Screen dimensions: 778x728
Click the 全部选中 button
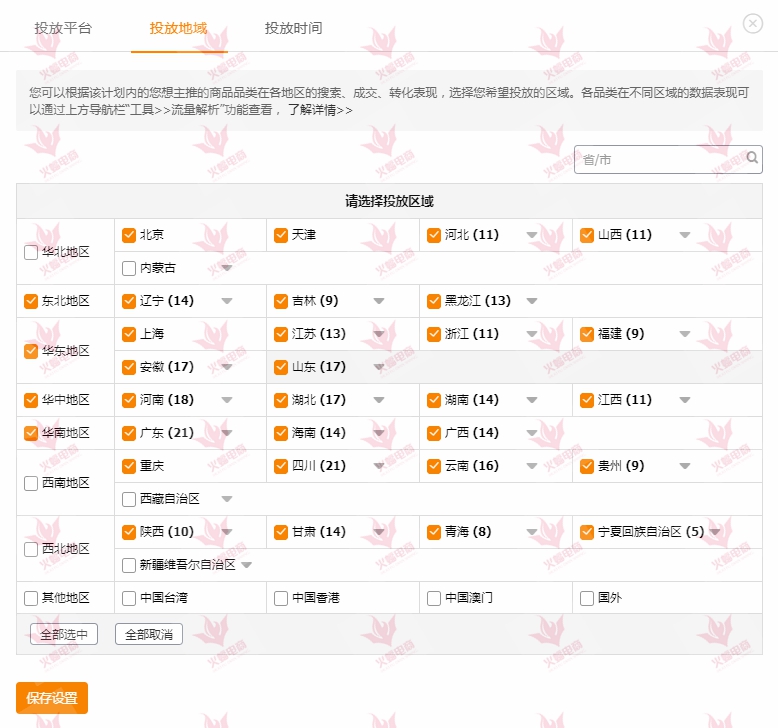click(64, 634)
